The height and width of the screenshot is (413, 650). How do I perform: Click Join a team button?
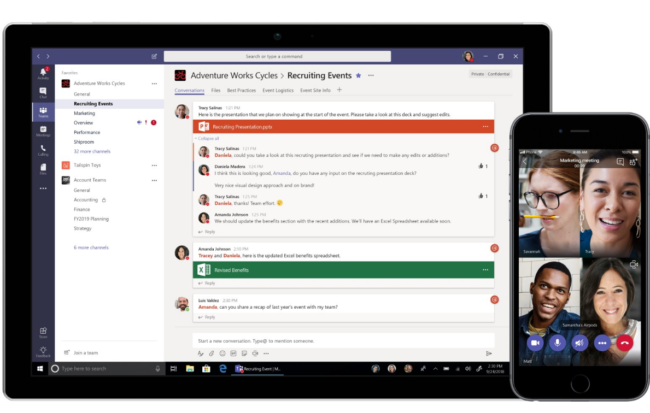click(81, 353)
